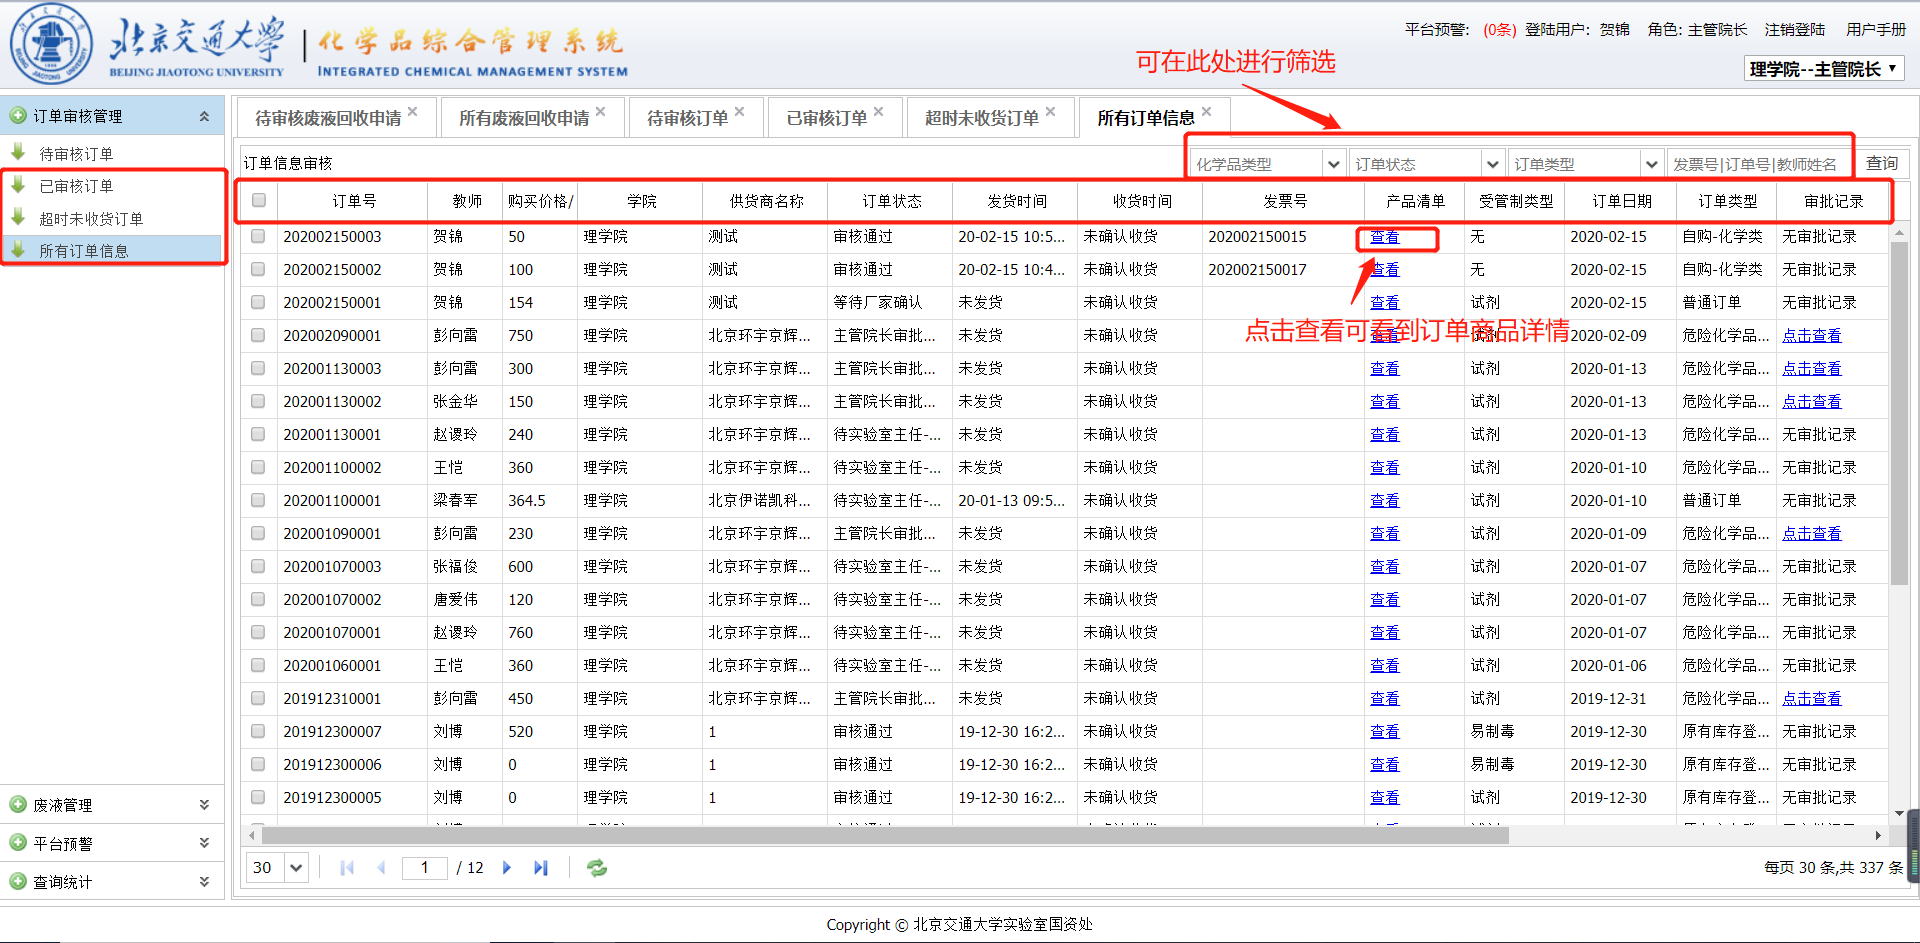The height and width of the screenshot is (943, 1920).
Task: Close the 已审核订单 tab via X icon
Action: pyautogui.click(x=878, y=112)
